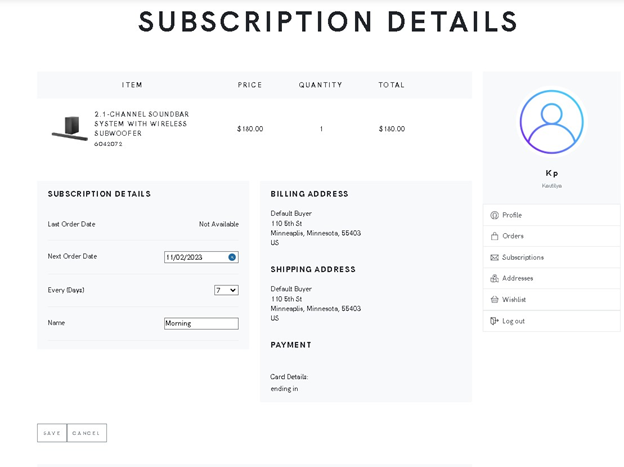Clear the Next Order Date field icon
This screenshot has height=467, width=624.
click(x=232, y=257)
